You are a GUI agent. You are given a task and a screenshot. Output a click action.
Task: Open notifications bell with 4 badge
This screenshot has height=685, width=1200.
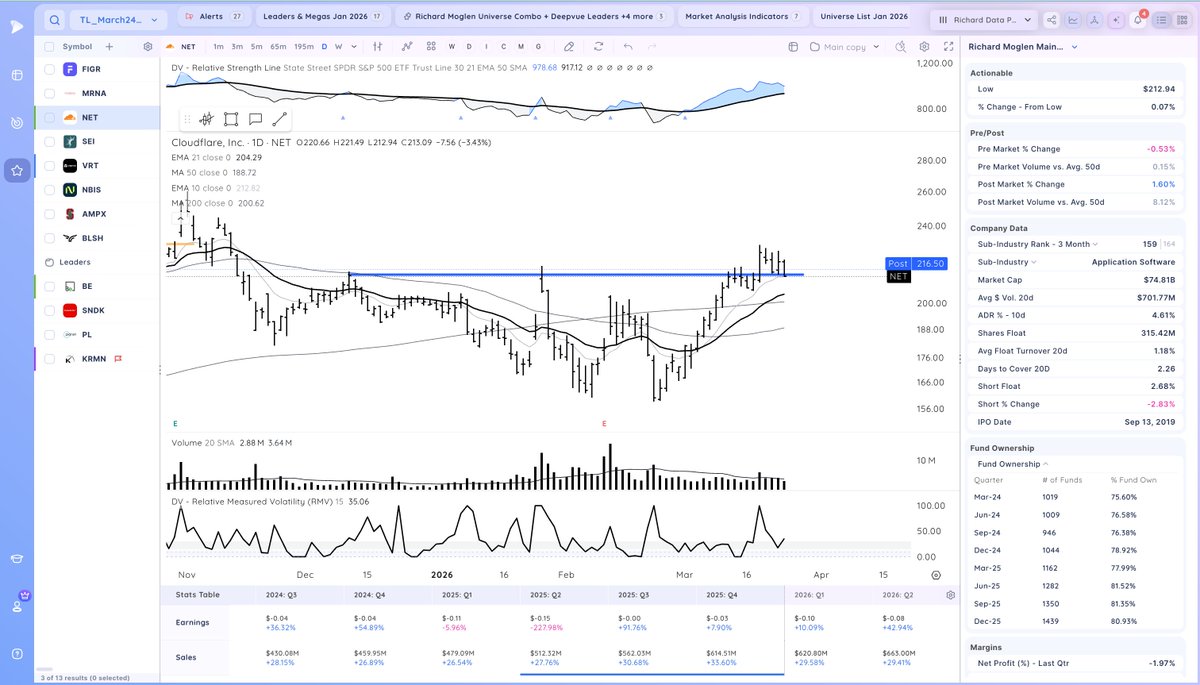pyautogui.click(x=1138, y=19)
